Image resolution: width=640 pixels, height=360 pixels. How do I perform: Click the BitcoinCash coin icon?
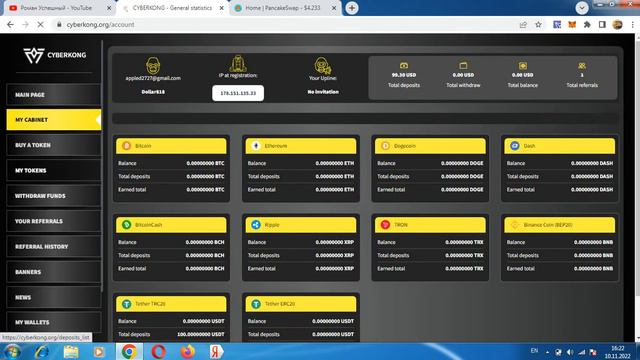pos(127,225)
